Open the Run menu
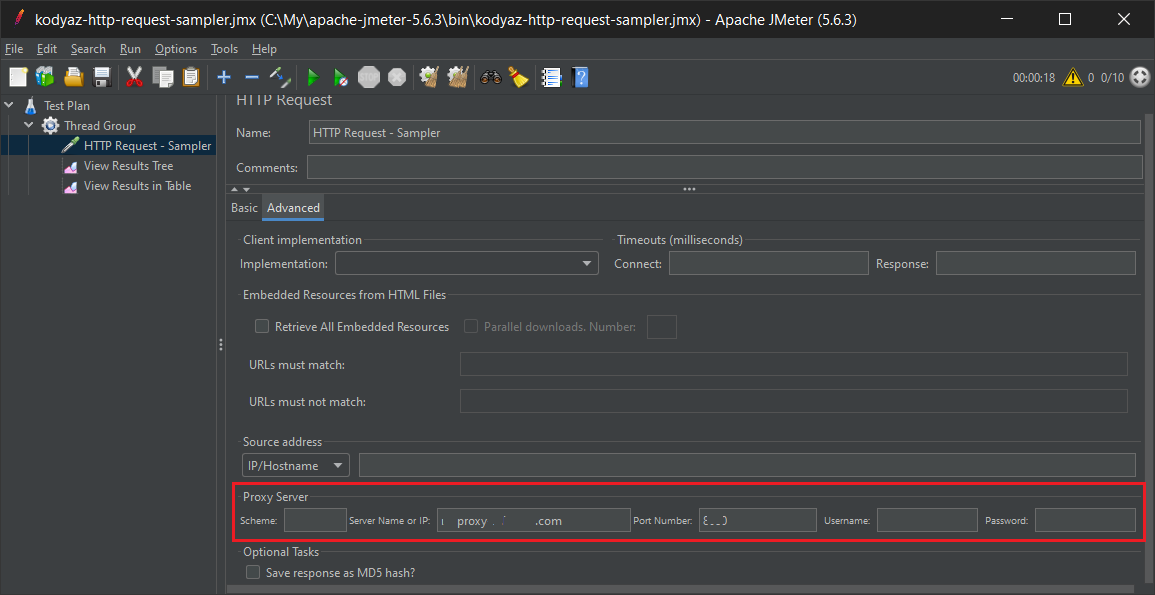 [x=130, y=49]
